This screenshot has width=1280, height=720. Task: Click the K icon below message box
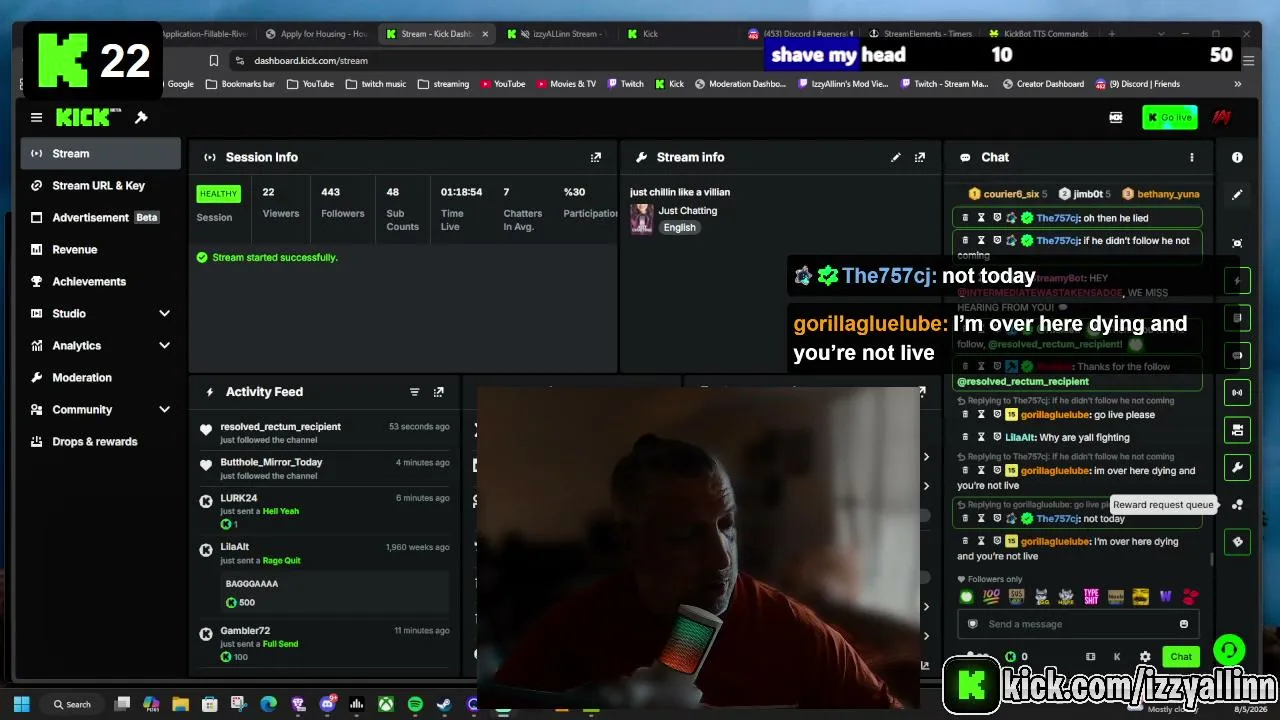pyautogui.click(x=1117, y=657)
